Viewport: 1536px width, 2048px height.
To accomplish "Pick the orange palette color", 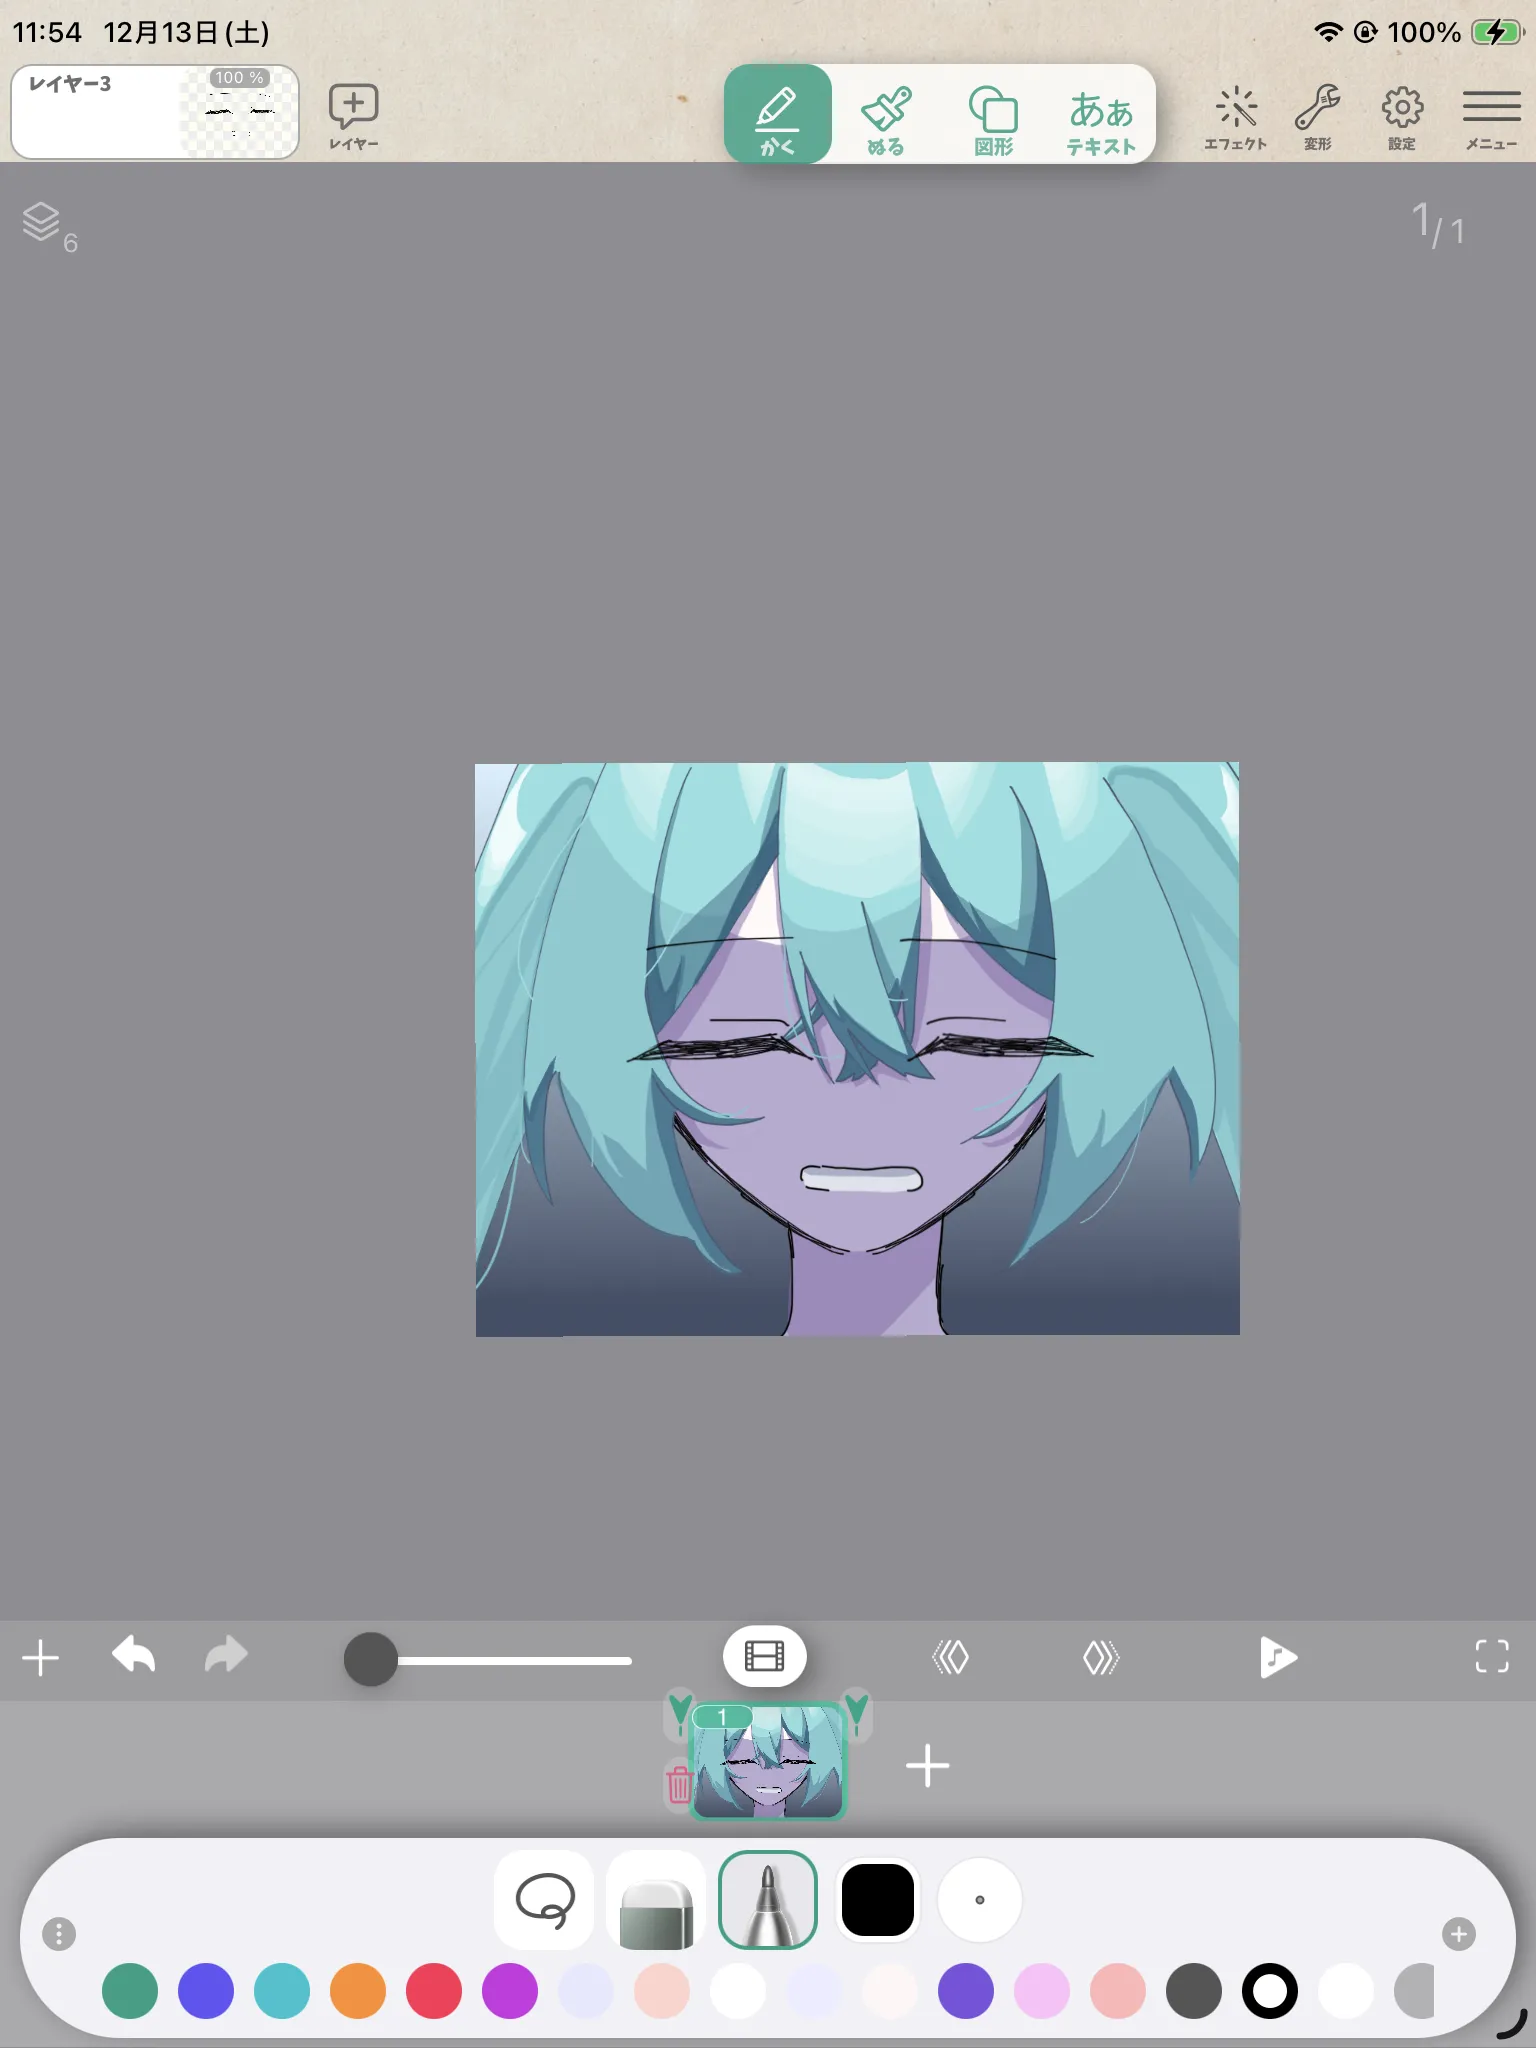I will click(x=358, y=1991).
